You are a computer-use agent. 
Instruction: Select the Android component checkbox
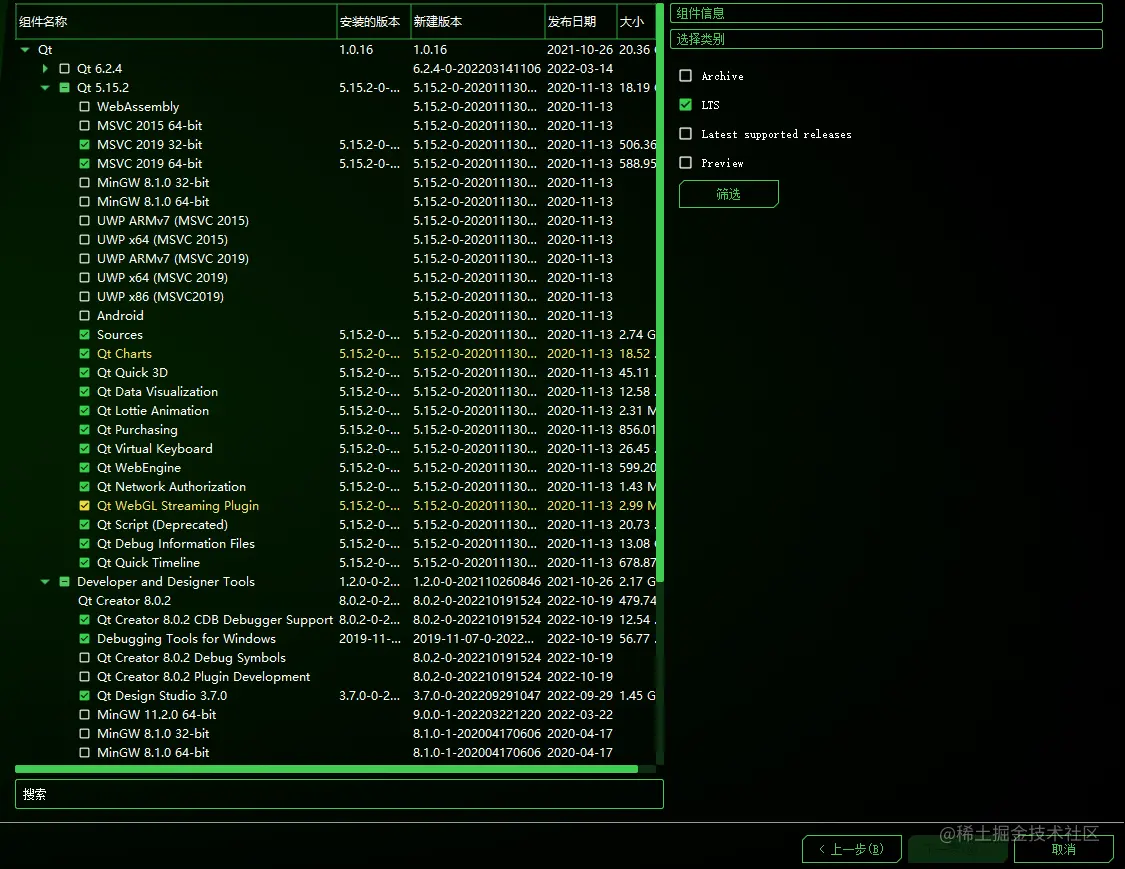point(84,315)
